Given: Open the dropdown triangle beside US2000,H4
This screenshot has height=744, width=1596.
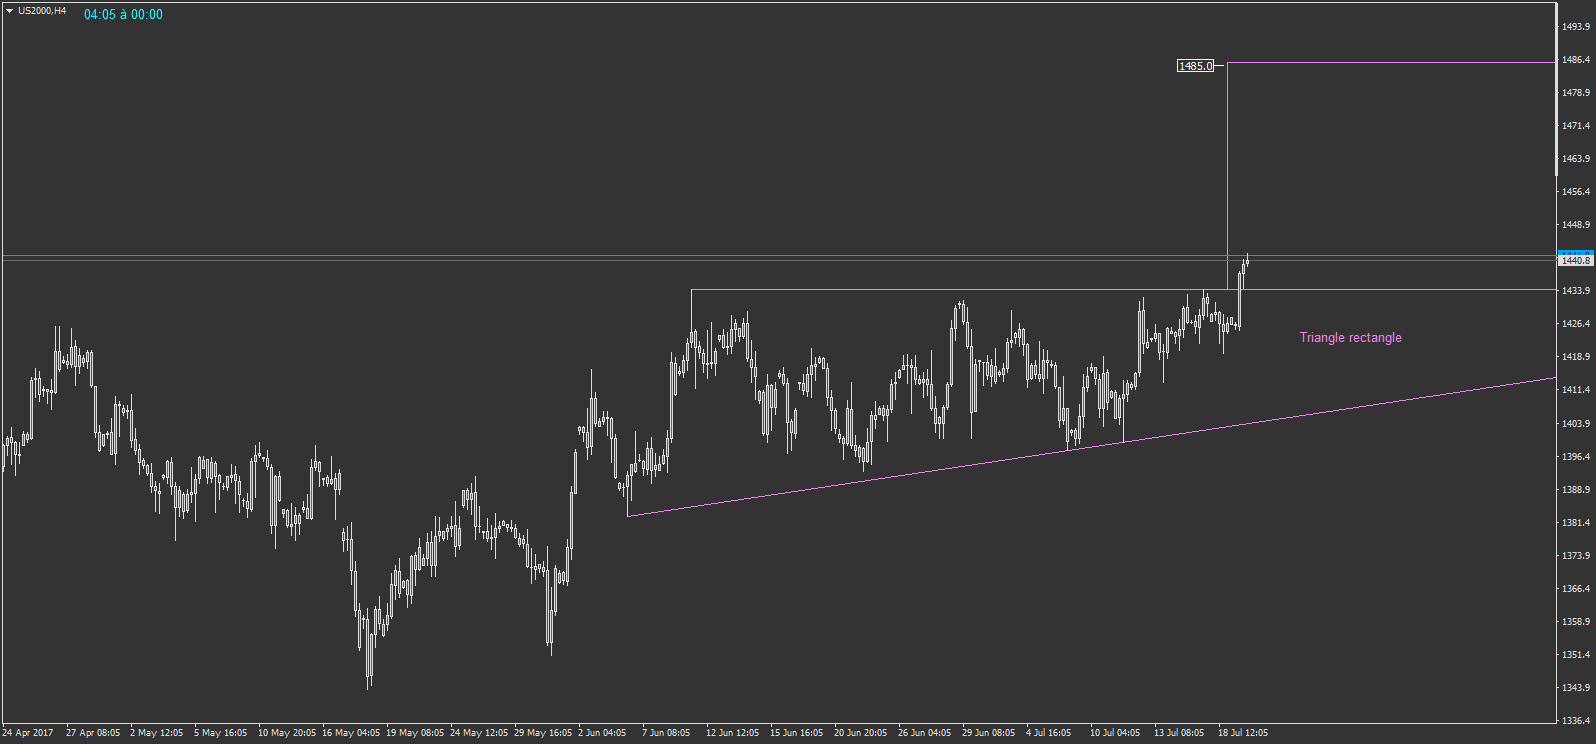Looking at the screenshot, I should coord(9,11).
